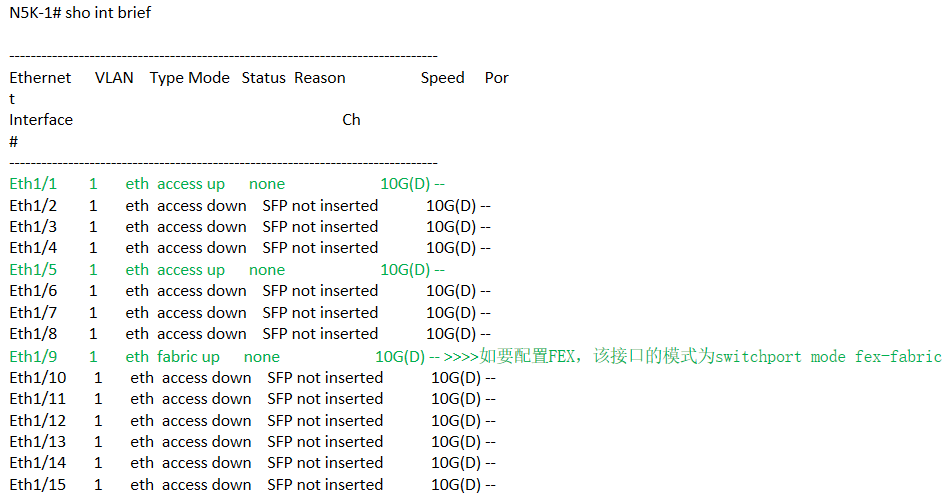Image resolution: width=949 pixels, height=494 pixels.
Task: Click 'none' reason in the Eth1/1 row
Action: click(267, 184)
